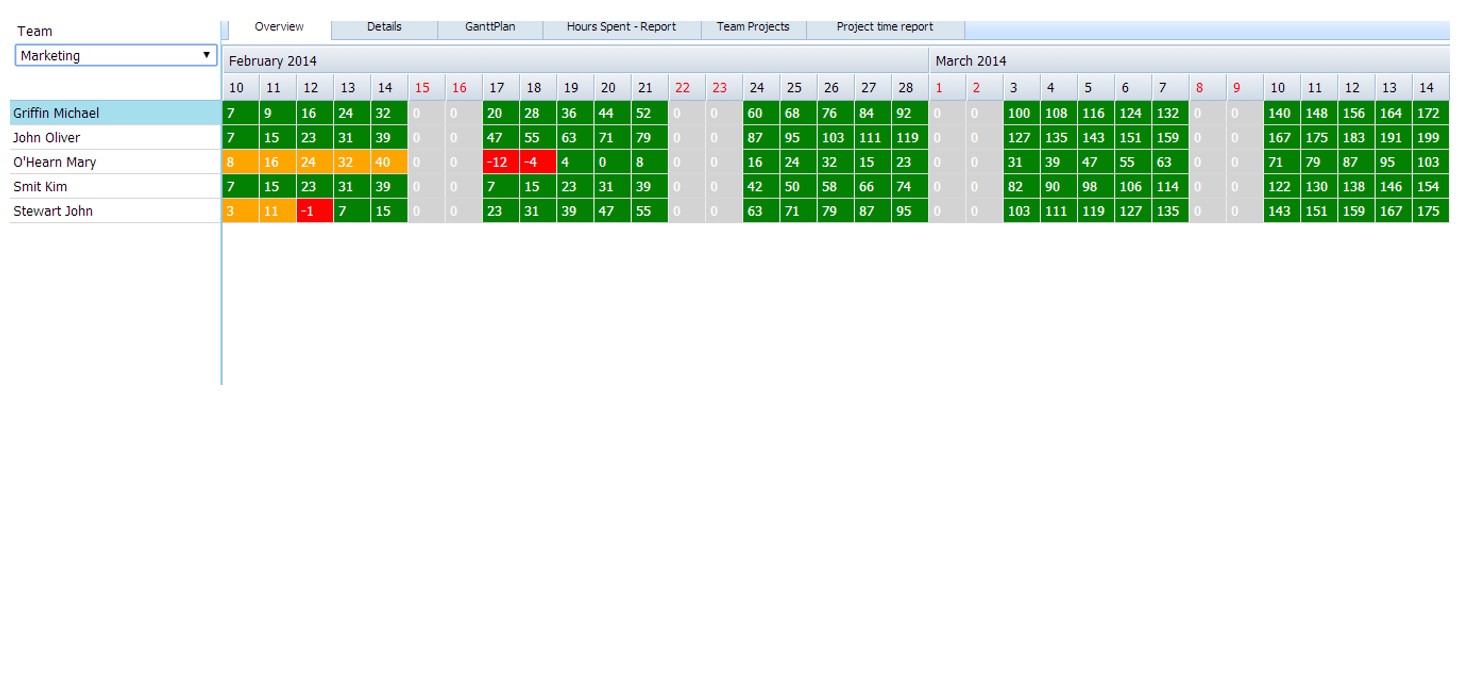Viewport: 1463px width, 677px height.
Task: Click John Oliver's 199 cell on March 14
Action: point(1431,138)
